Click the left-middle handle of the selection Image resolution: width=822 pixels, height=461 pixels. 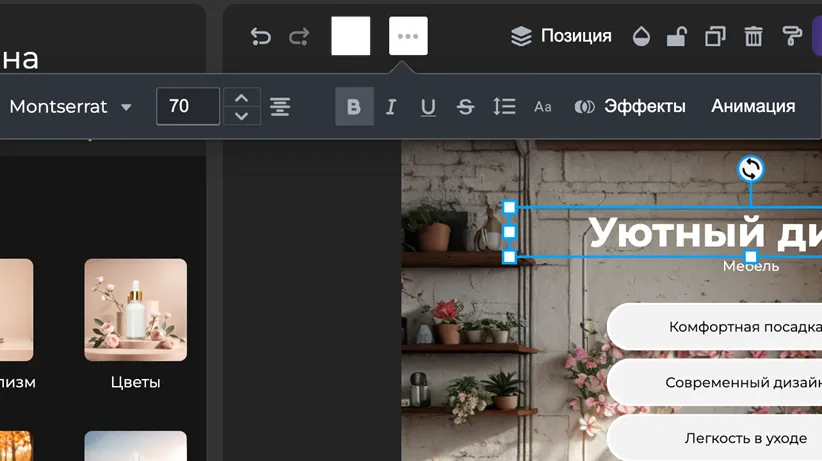(509, 232)
